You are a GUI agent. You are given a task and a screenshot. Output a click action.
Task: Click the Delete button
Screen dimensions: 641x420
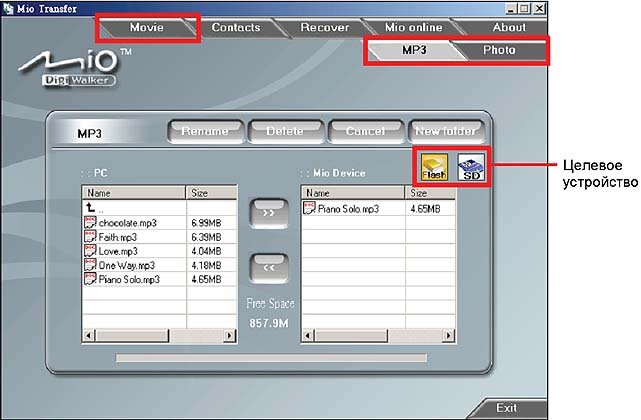pos(285,131)
